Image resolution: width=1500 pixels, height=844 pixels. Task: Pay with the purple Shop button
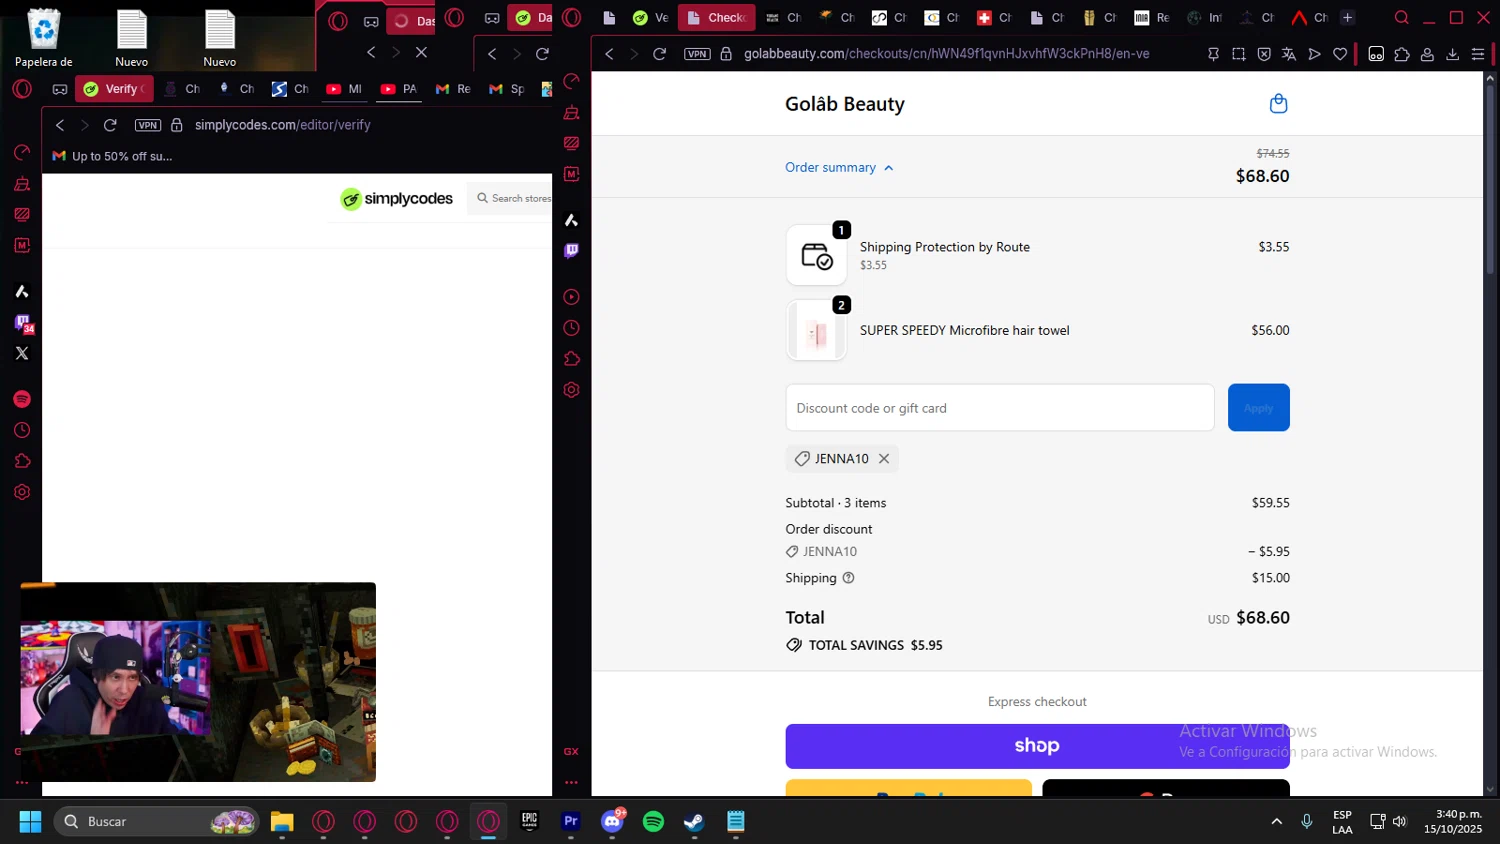[1037, 746]
